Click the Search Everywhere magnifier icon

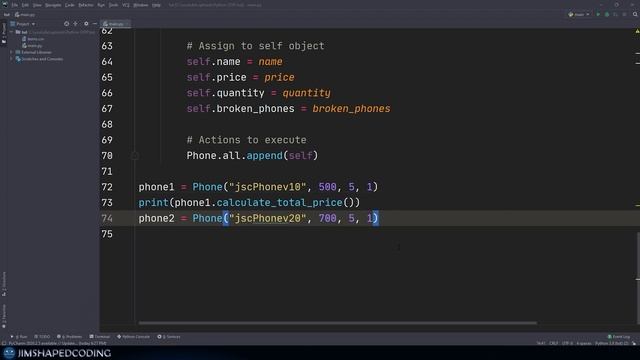point(635,14)
